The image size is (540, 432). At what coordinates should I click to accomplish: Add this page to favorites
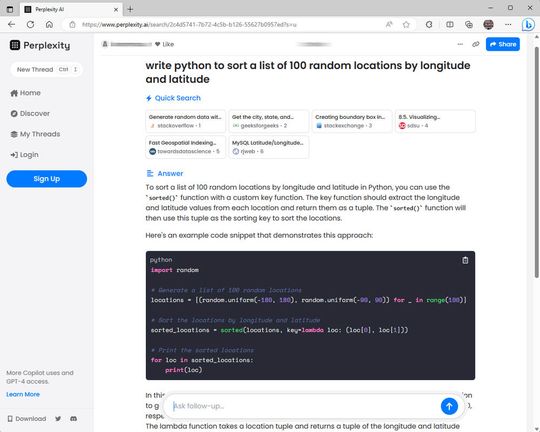(x=406, y=24)
